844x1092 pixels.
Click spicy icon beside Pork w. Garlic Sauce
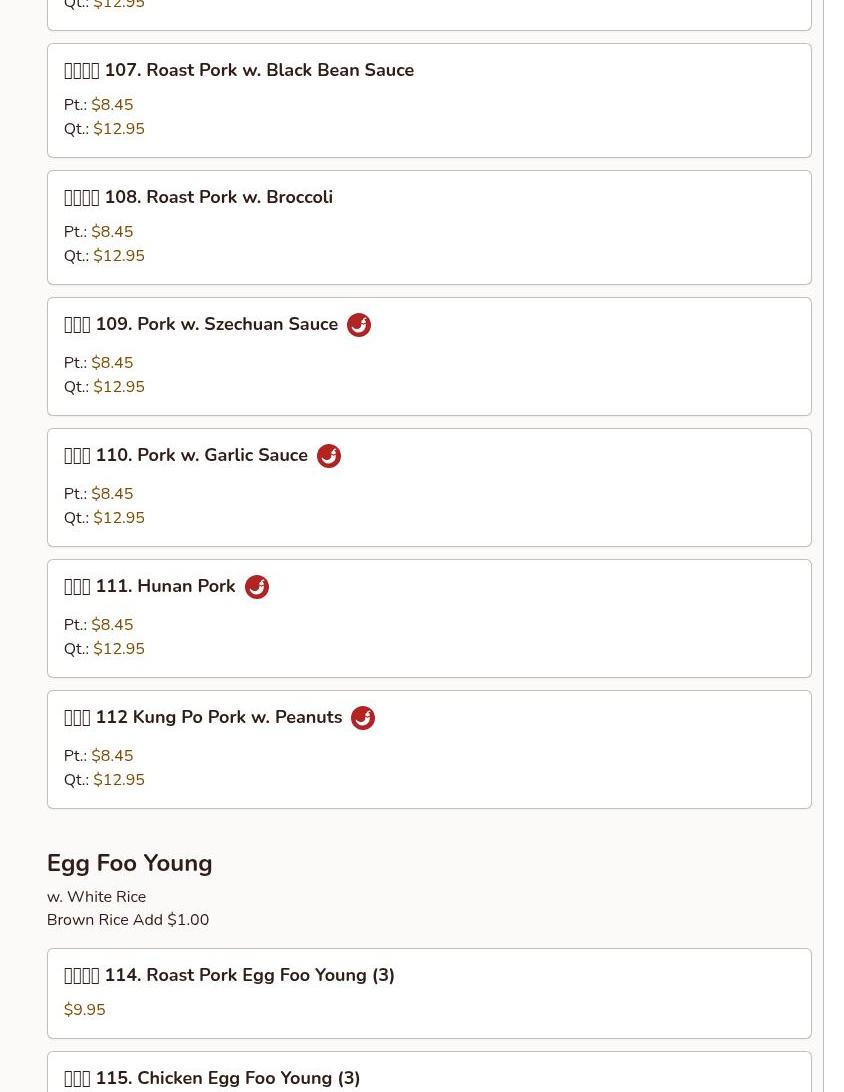pyautogui.click(x=329, y=455)
